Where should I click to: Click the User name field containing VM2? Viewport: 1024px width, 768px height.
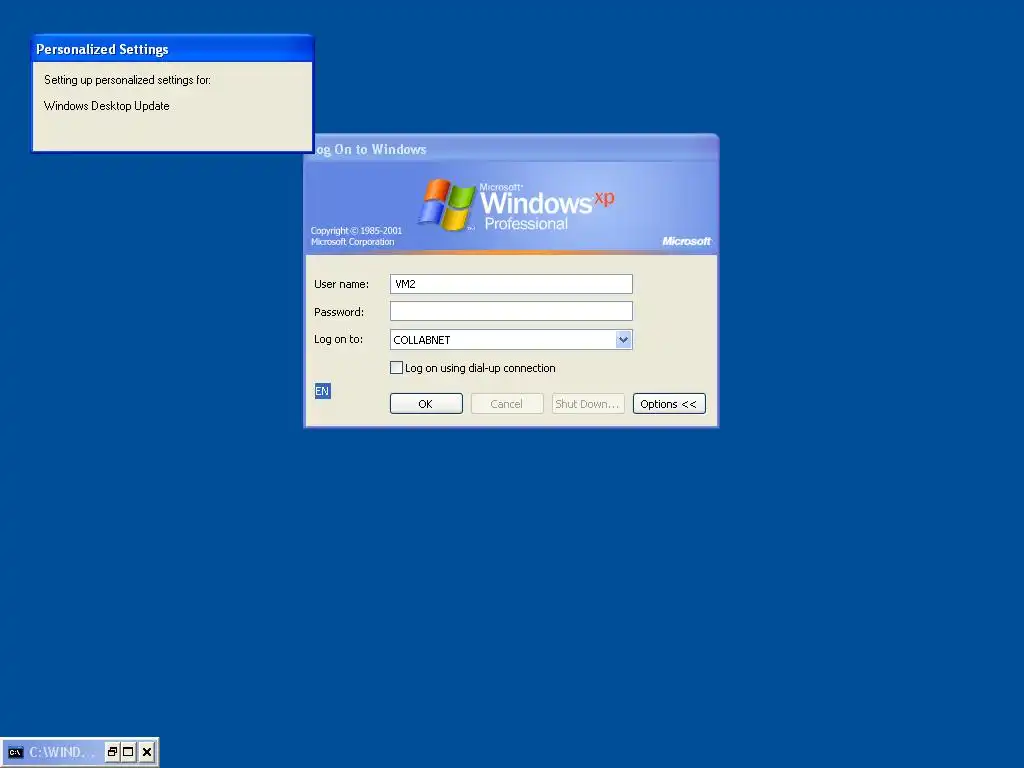pyautogui.click(x=511, y=284)
